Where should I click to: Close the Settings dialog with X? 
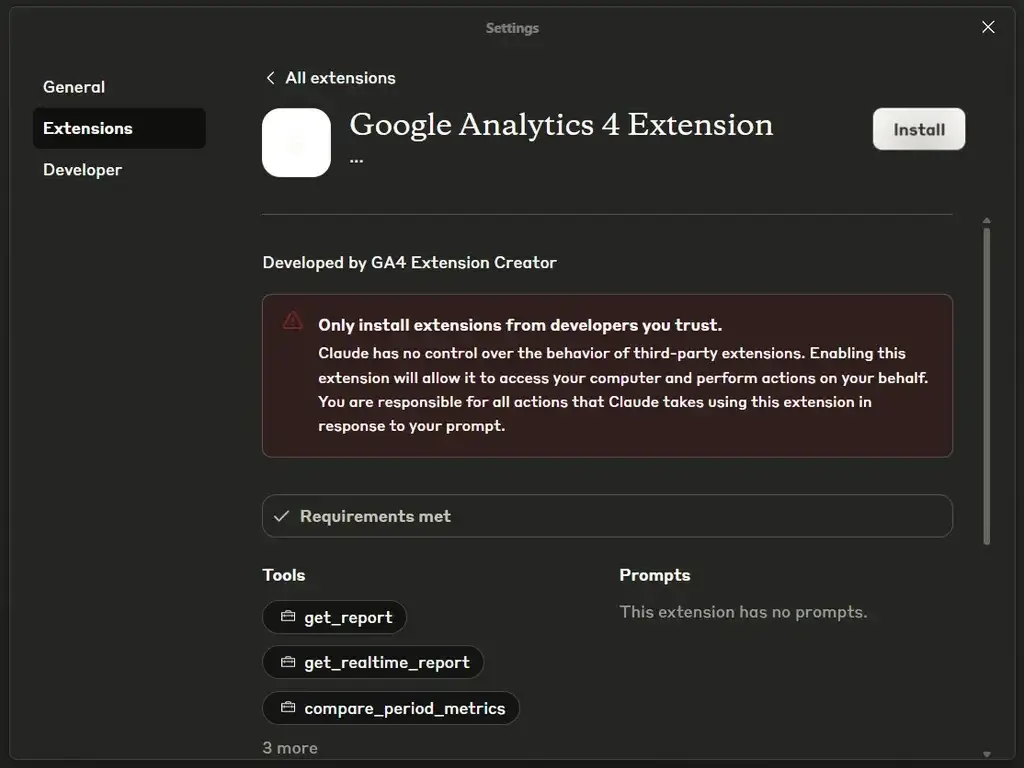(x=988, y=27)
